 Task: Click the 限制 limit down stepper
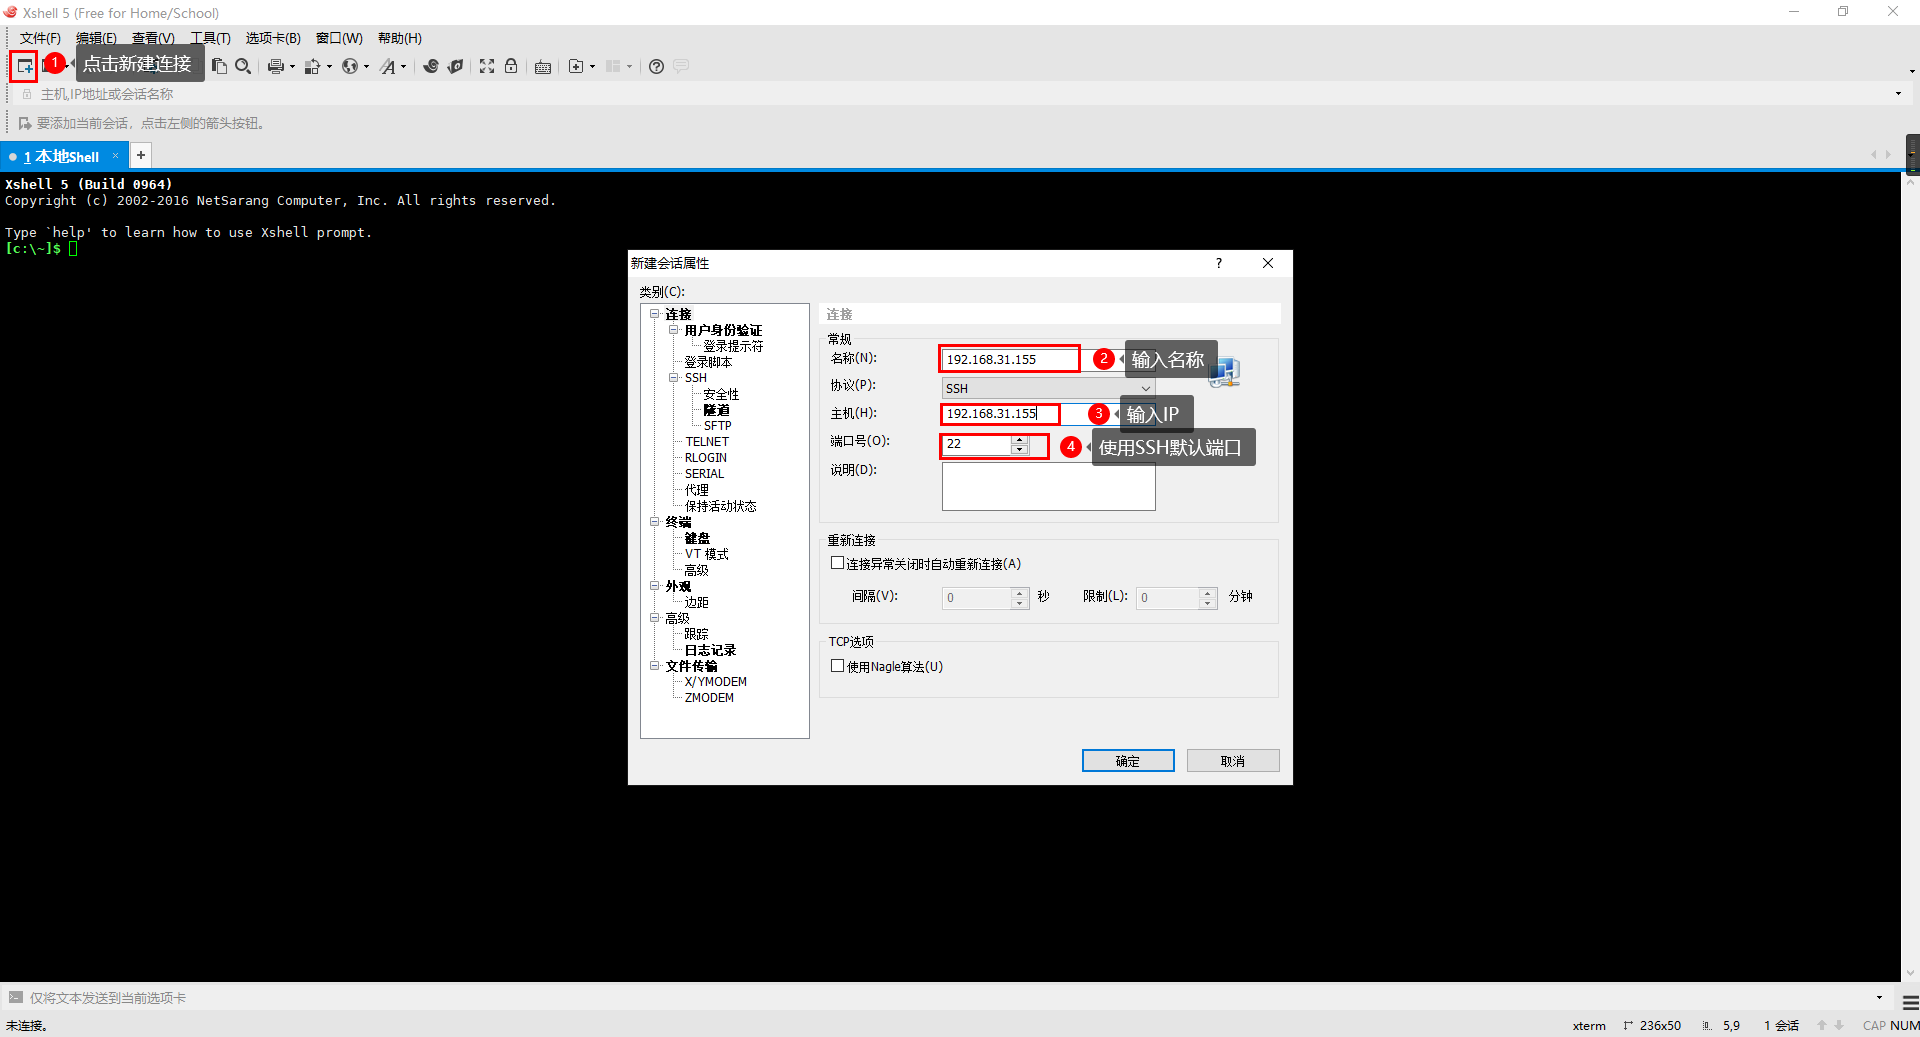click(1208, 603)
